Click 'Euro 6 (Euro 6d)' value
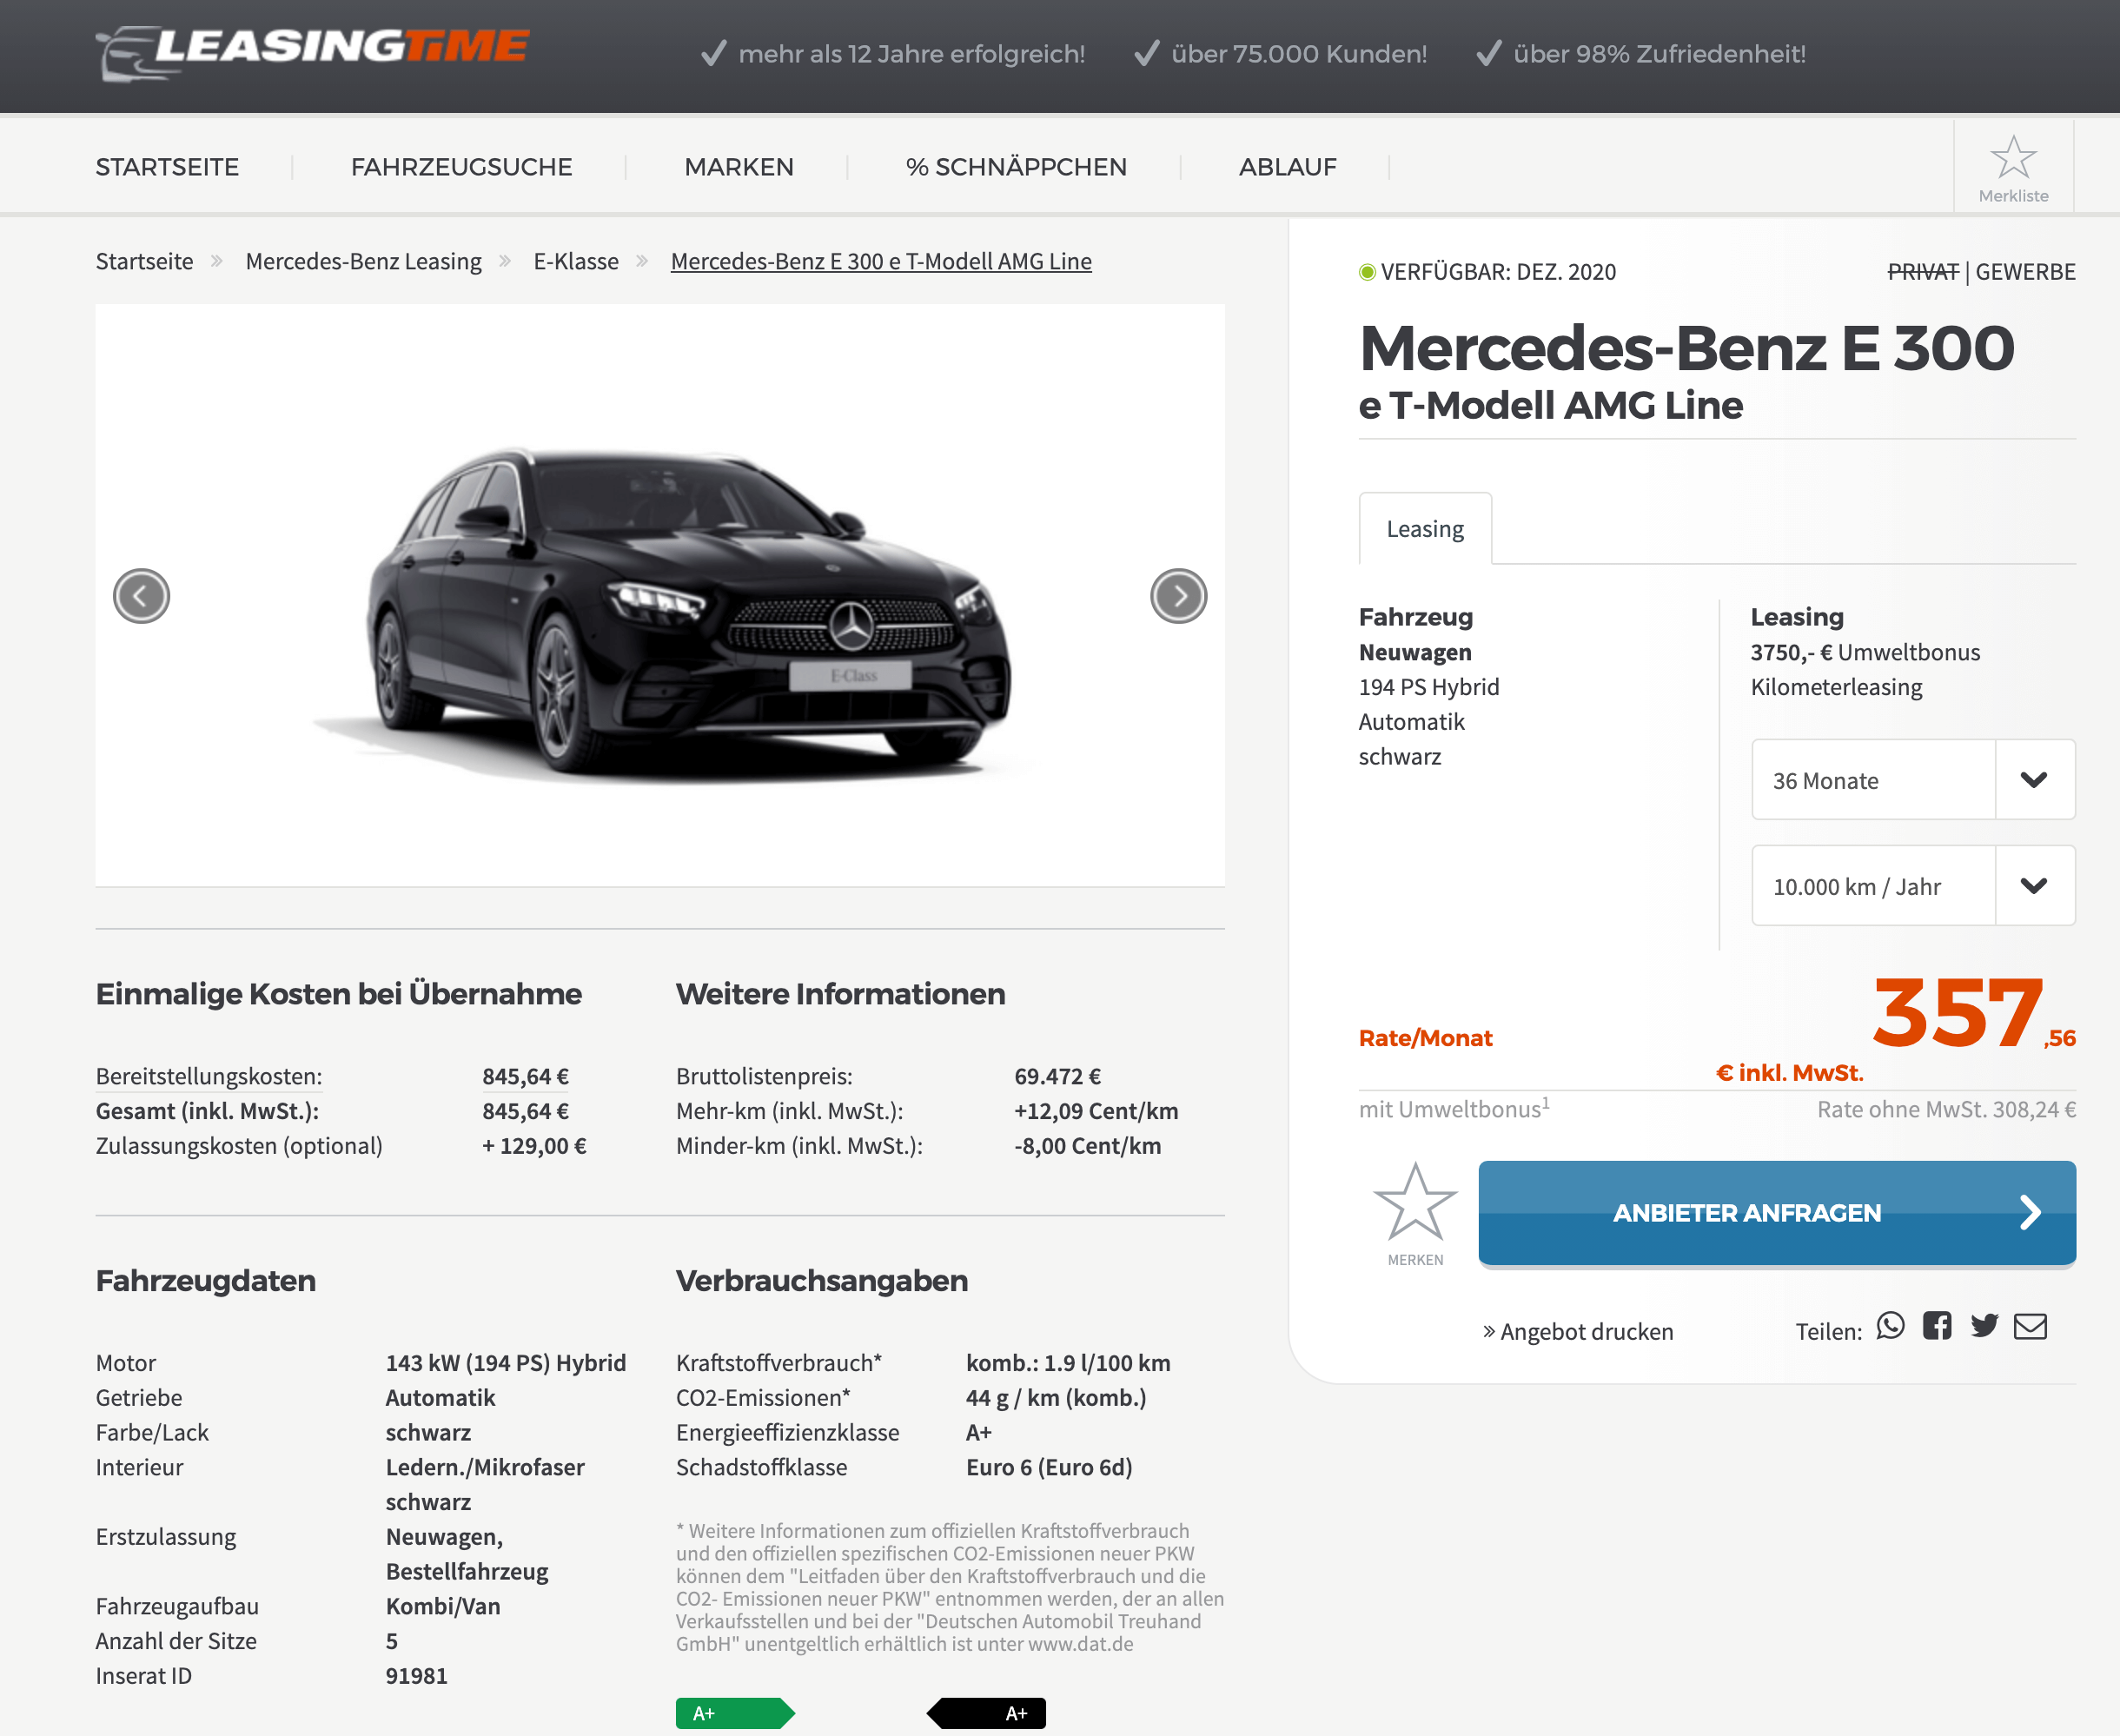 [x=1049, y=1468]
